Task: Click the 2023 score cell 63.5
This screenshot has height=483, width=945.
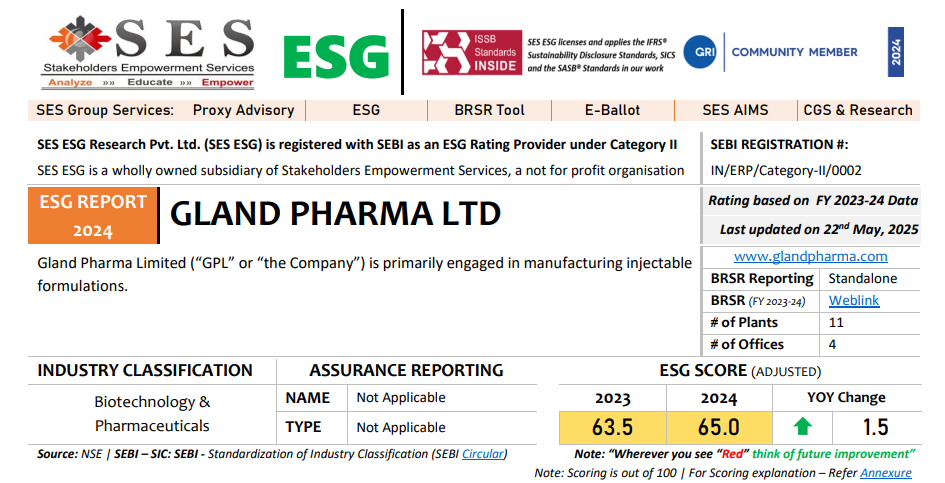Action: click(x=612, y=428)
